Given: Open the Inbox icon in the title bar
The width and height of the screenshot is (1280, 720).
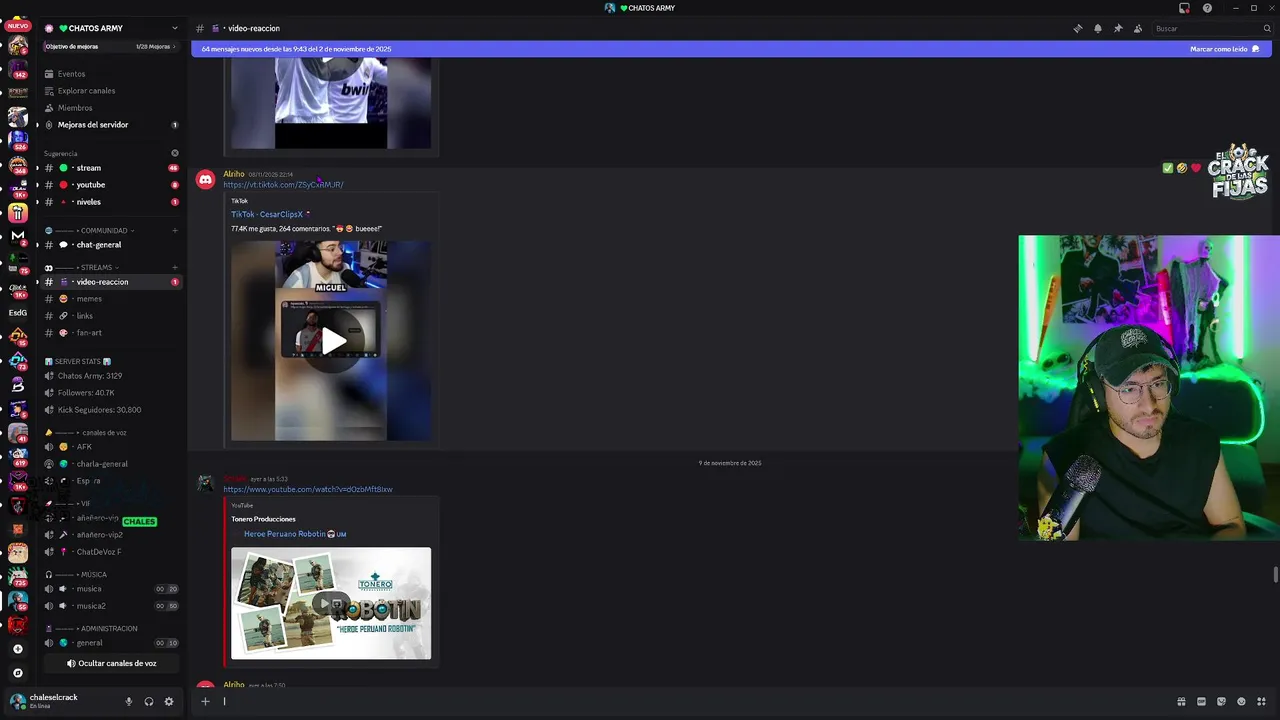Looking at the screenshot, I should click(1184, 8).
